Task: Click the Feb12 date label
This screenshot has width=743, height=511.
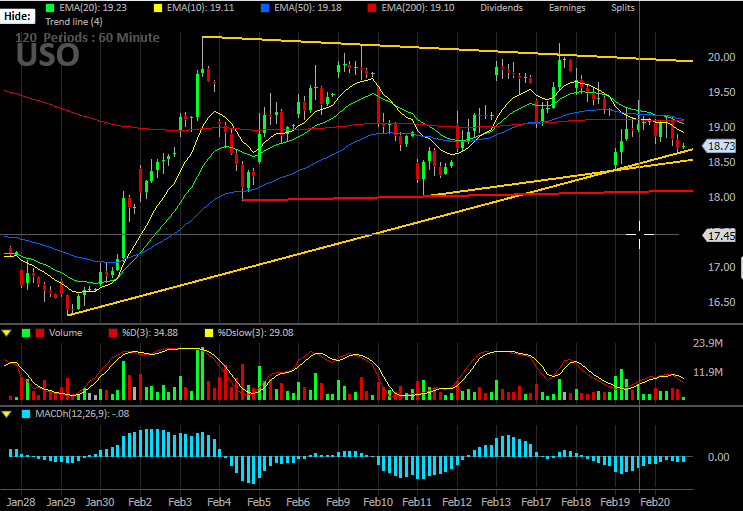Action: (457, 502)
